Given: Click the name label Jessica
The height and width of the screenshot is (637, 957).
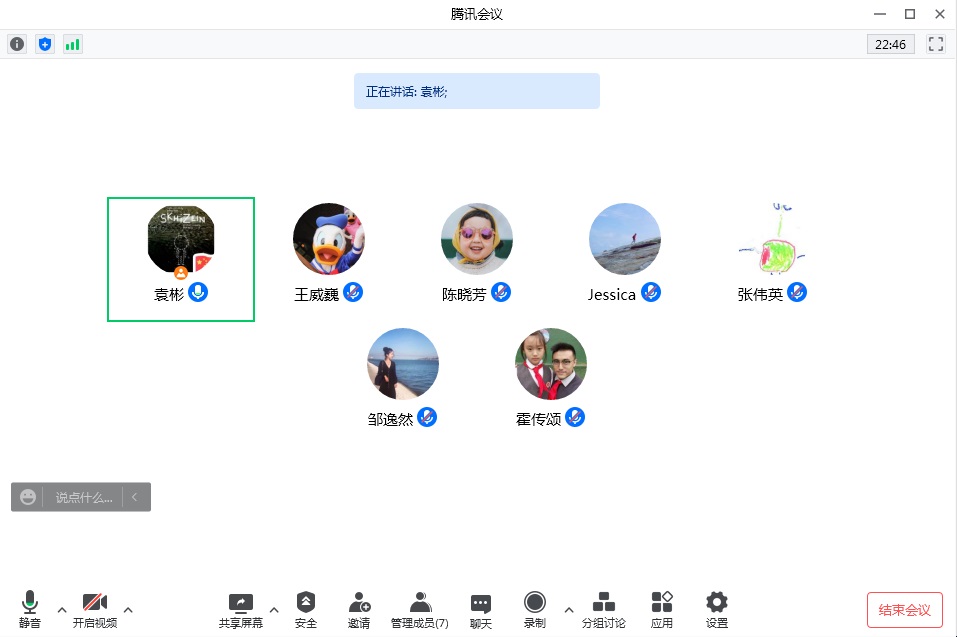Looking at the screenshot, I should [612, 295].
